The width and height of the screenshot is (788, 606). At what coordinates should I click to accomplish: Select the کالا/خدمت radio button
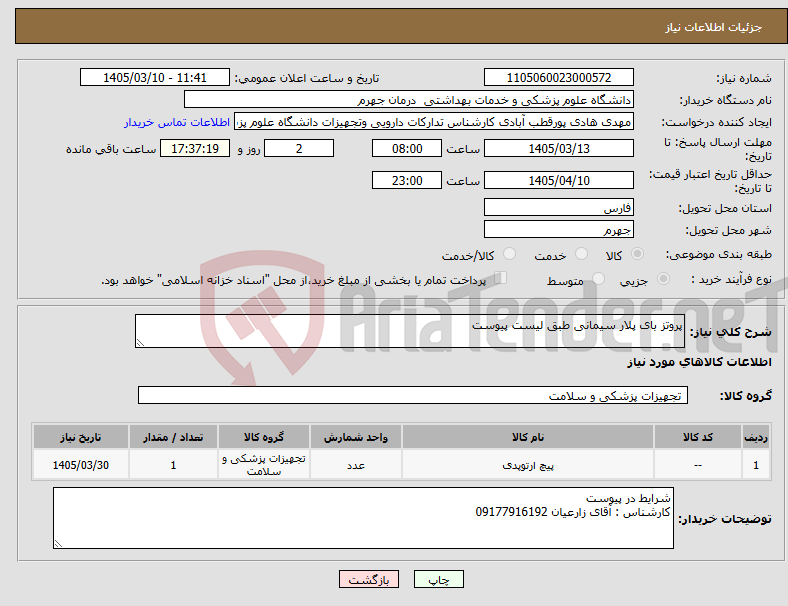coord(510,254)
